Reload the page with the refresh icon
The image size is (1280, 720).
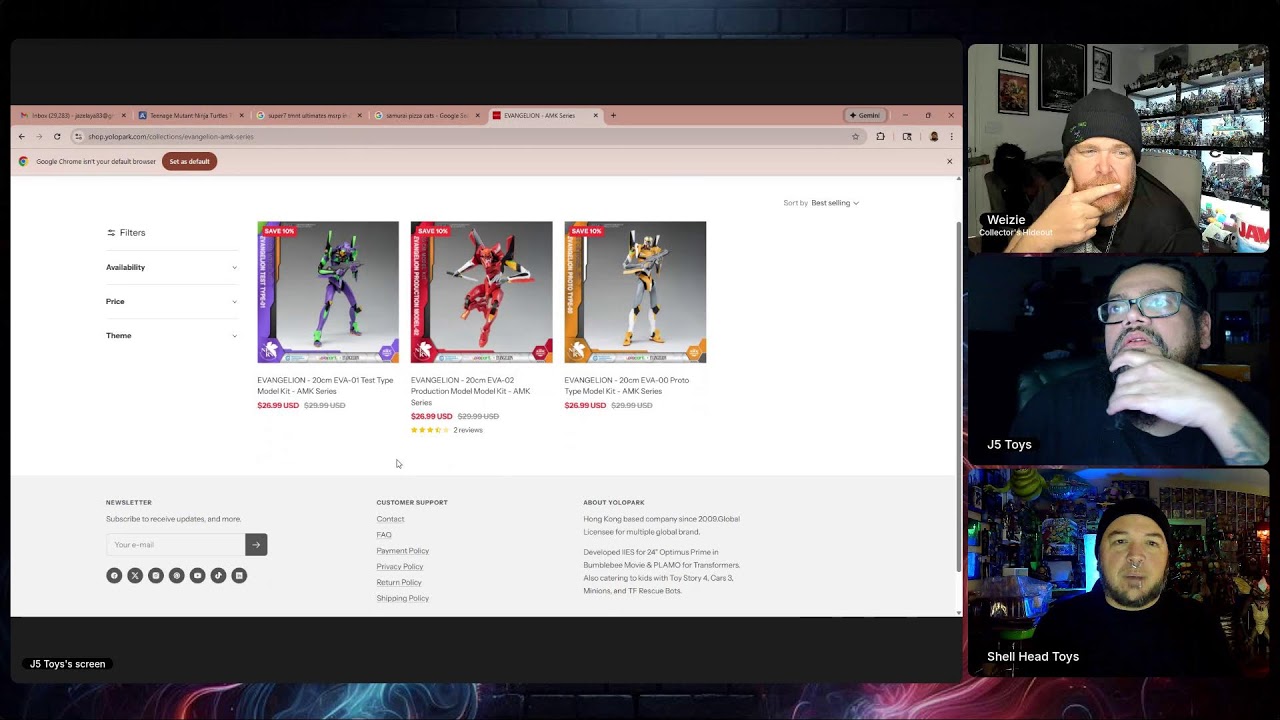point(57,136)
